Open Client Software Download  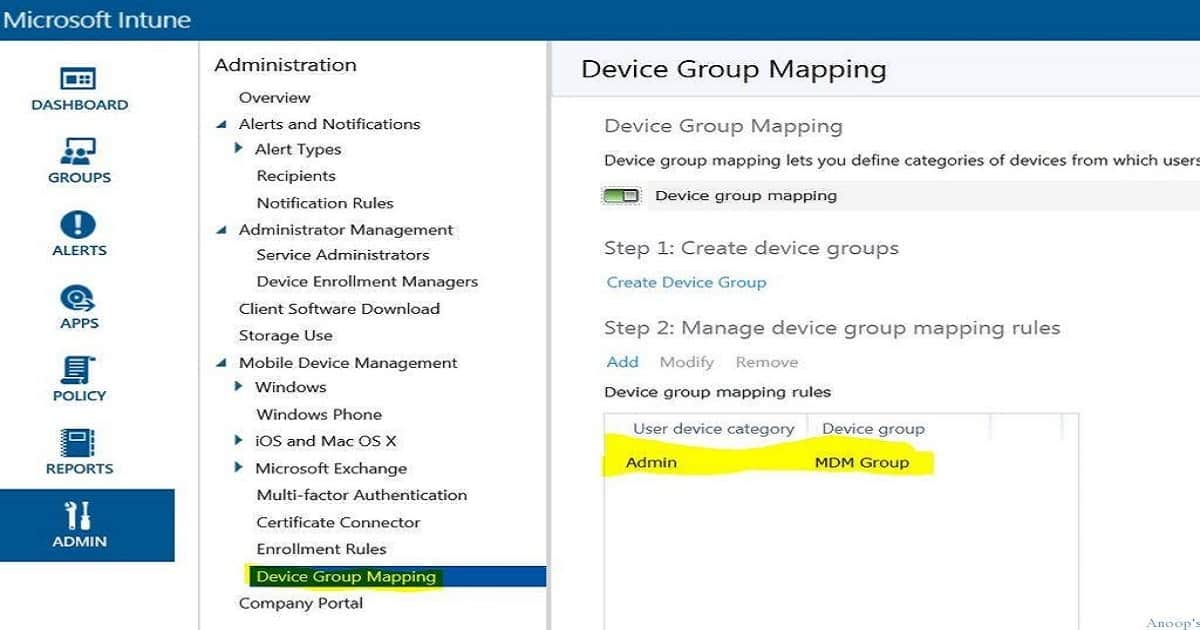[339, 309]
